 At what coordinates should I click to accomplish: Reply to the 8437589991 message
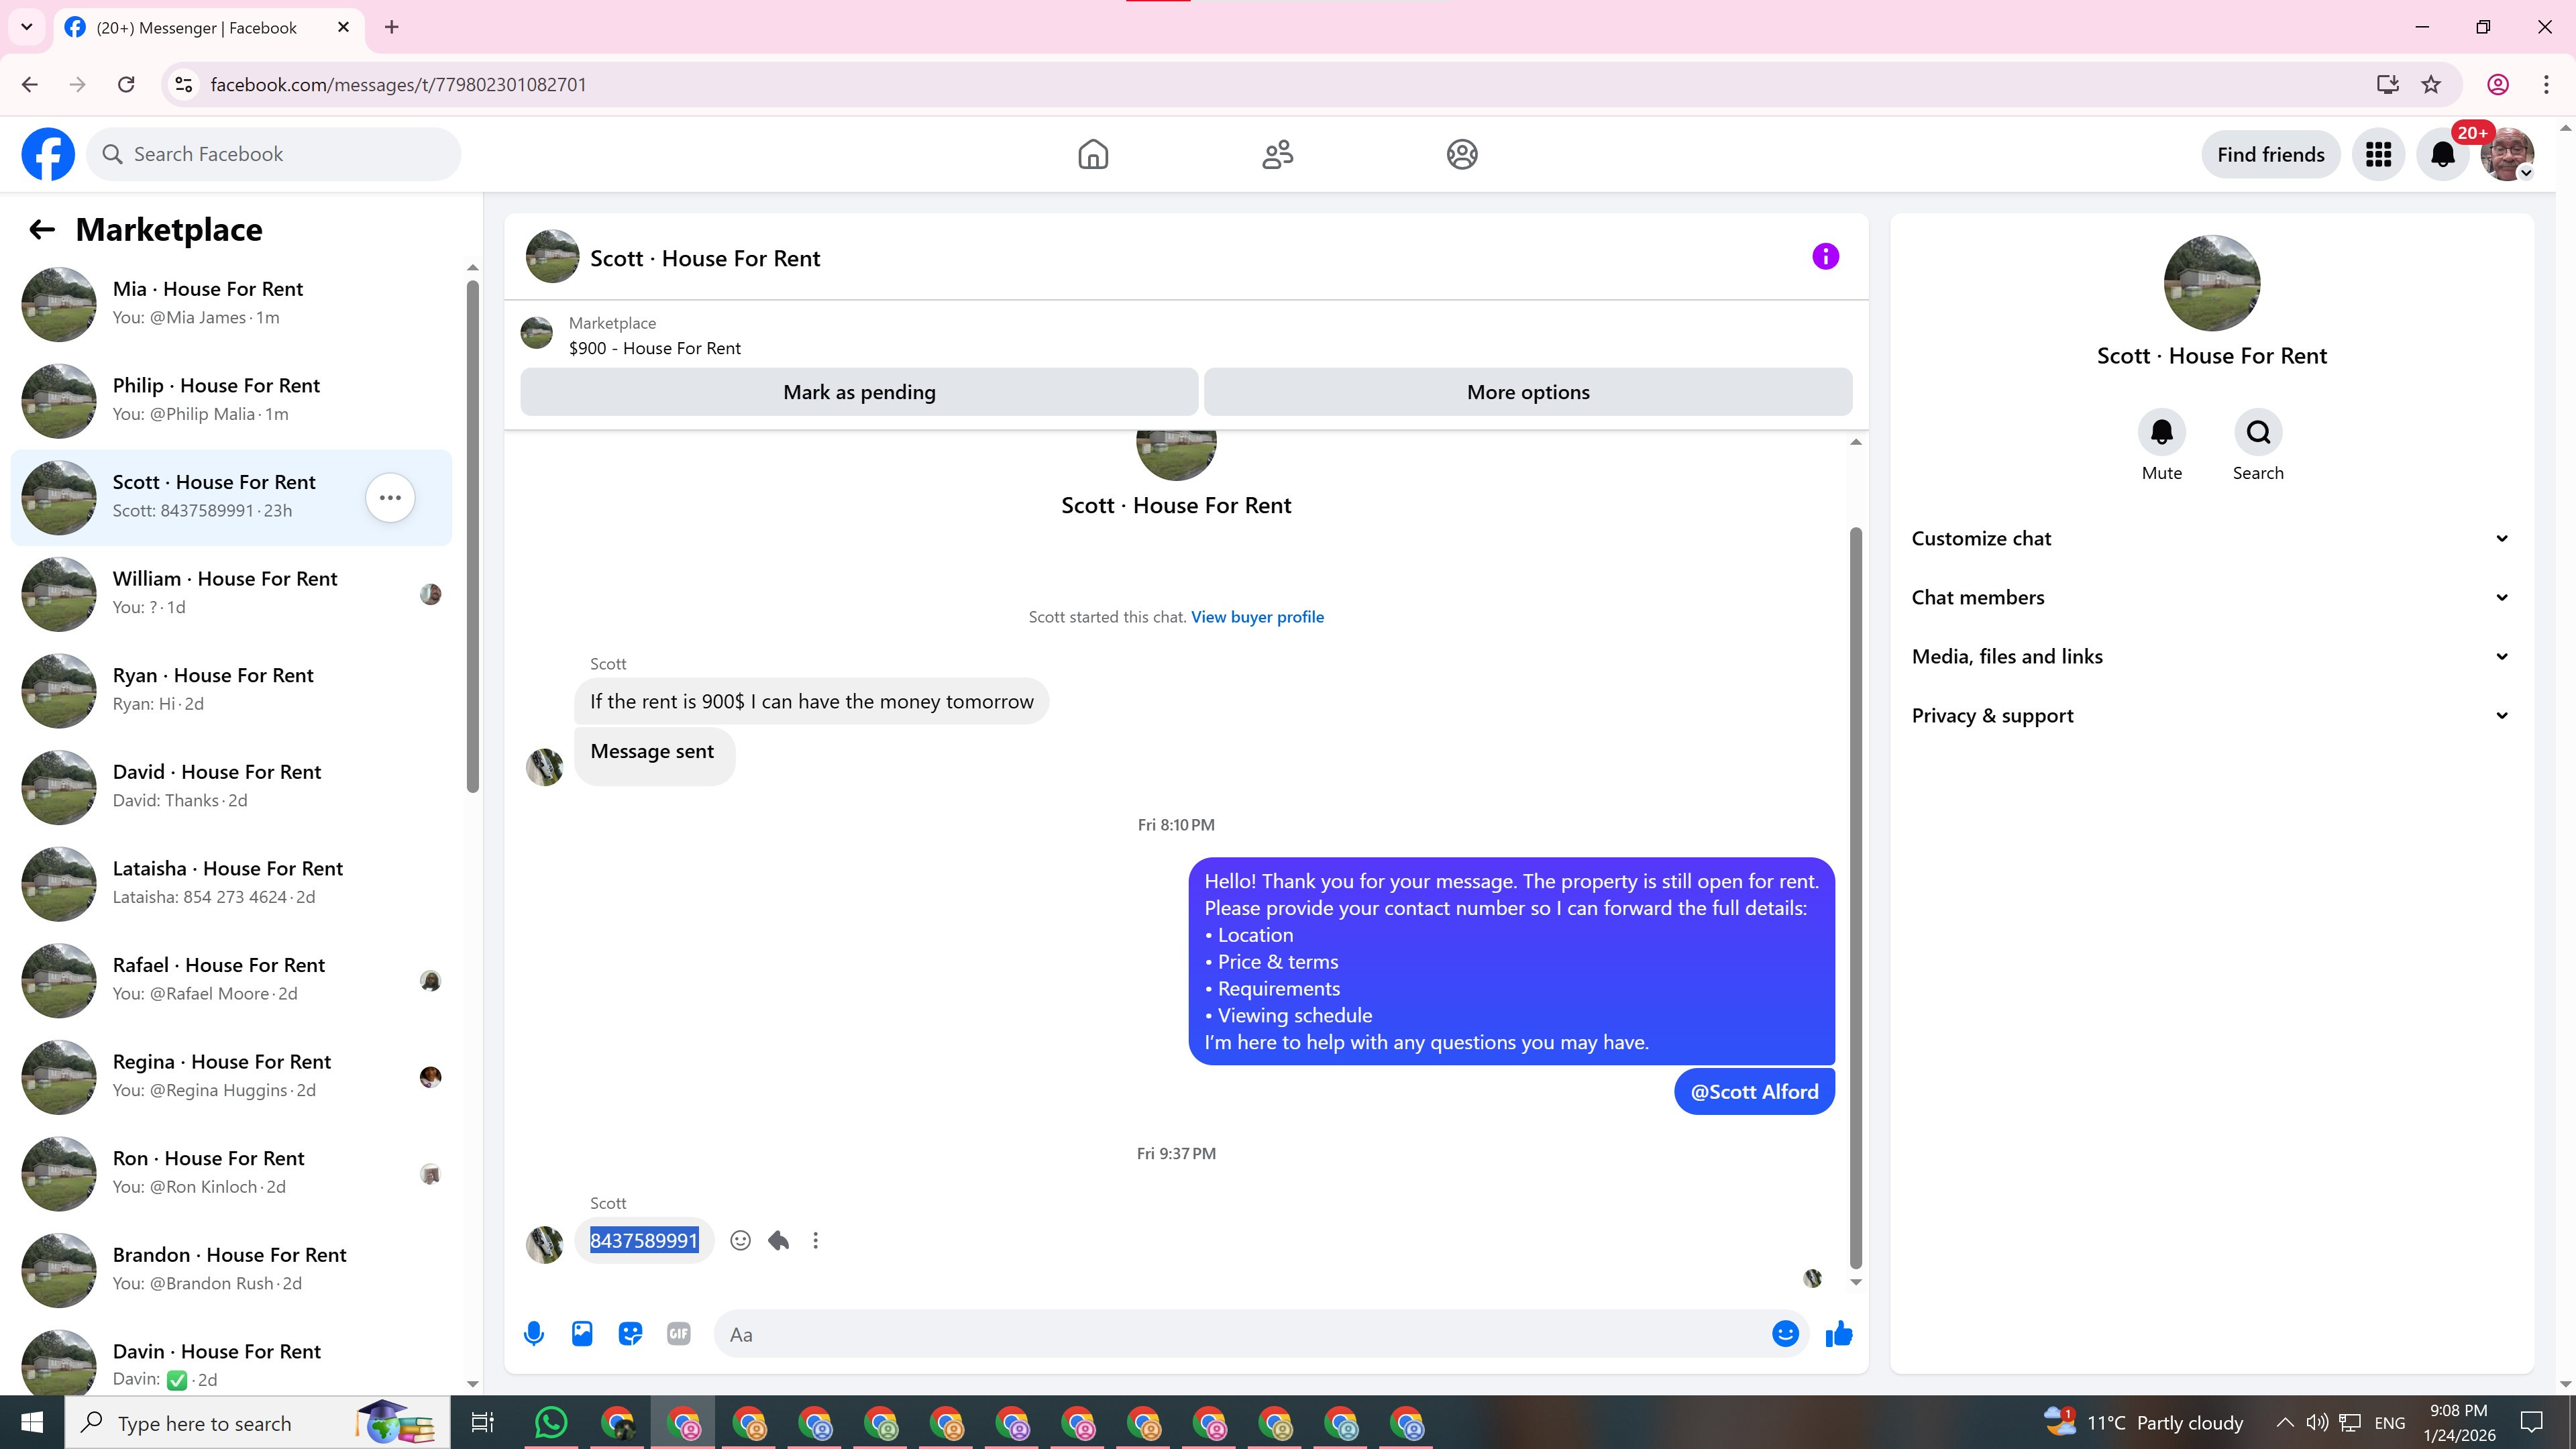(x=778, y=1240)
